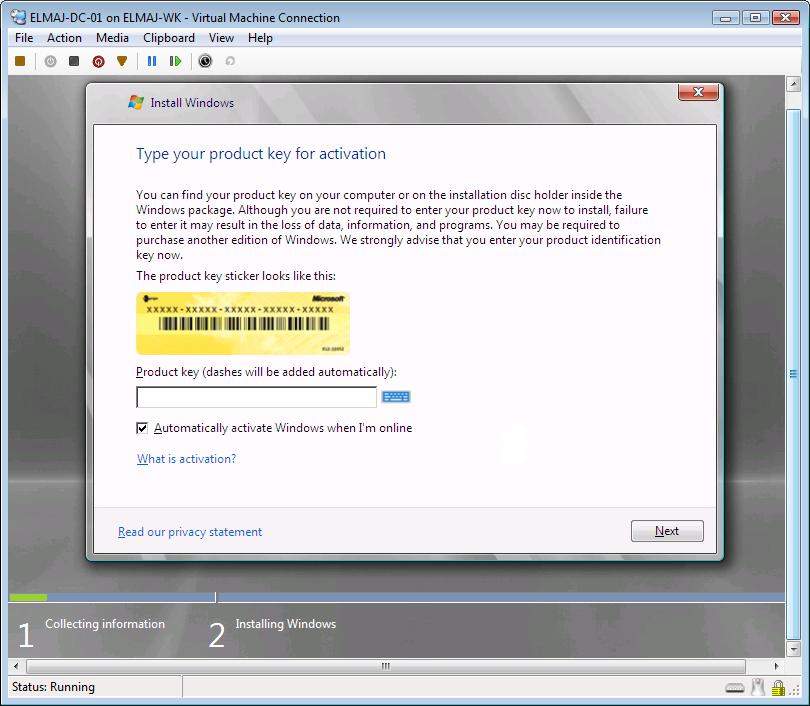Click the Ctrl+Alt+Delete toolbar icon
This screenshot has height=706, width=810.
20,61
